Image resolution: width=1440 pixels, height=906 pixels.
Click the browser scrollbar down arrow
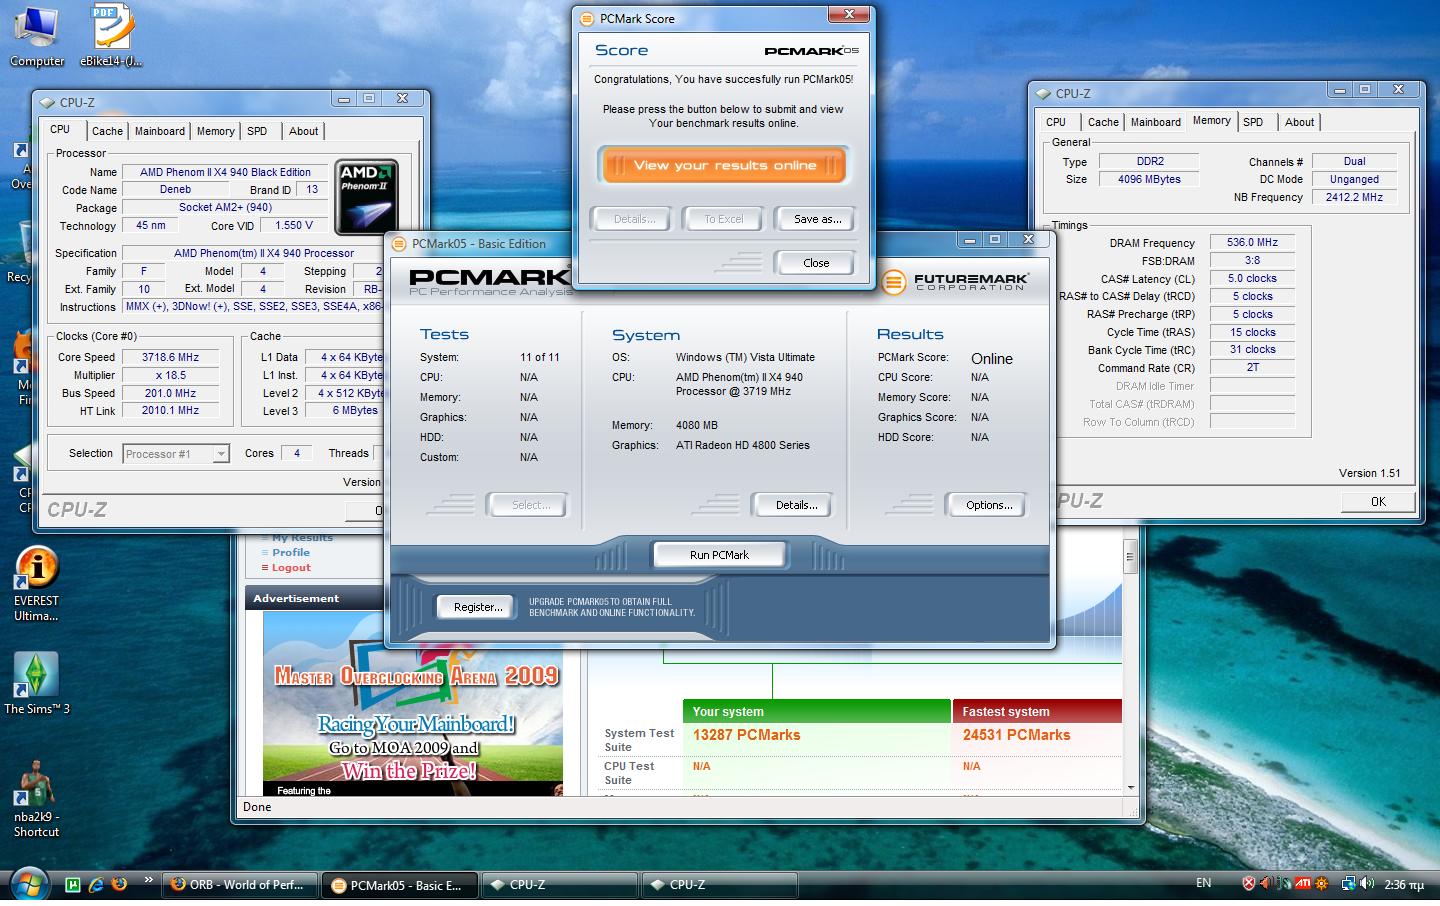(1130, 788)
